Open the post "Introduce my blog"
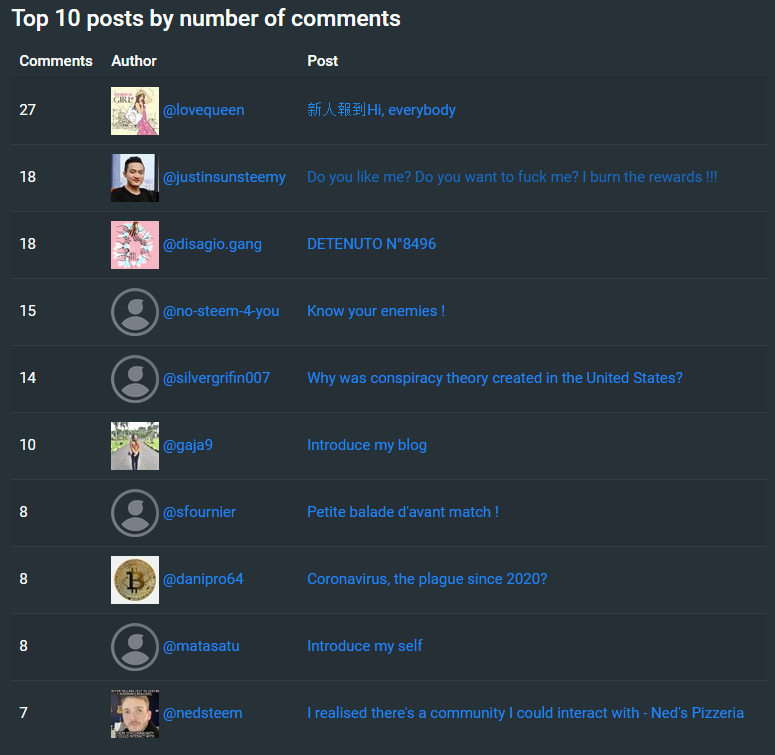This screenshot has width=775, height=755. point(366,445)
